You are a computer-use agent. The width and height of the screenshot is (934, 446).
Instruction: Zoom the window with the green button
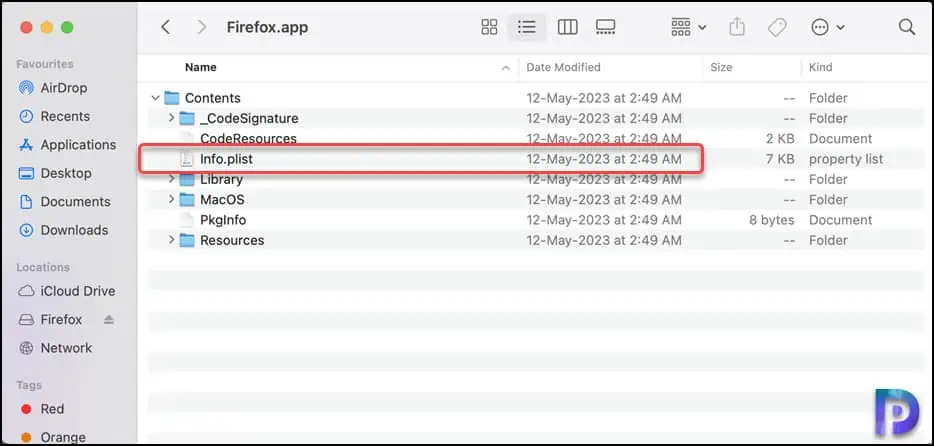(x=67, y=27)
